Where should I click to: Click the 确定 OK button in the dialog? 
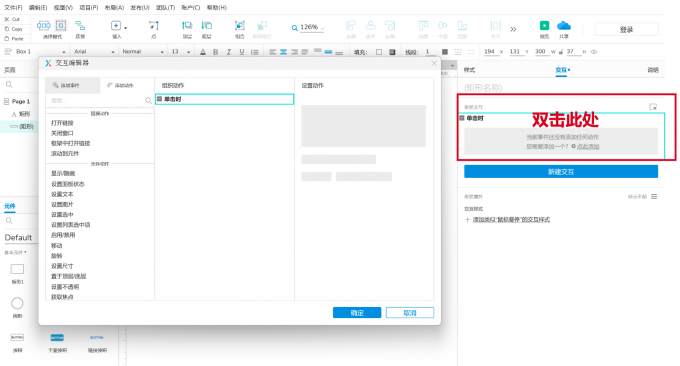click(357, 313)
